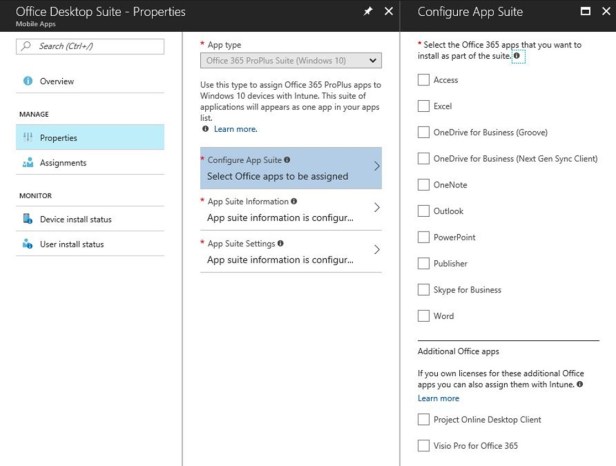Click info icon next to App Suite Settings
The width and height of the screenshot is (616, 466).
(280, 243)
